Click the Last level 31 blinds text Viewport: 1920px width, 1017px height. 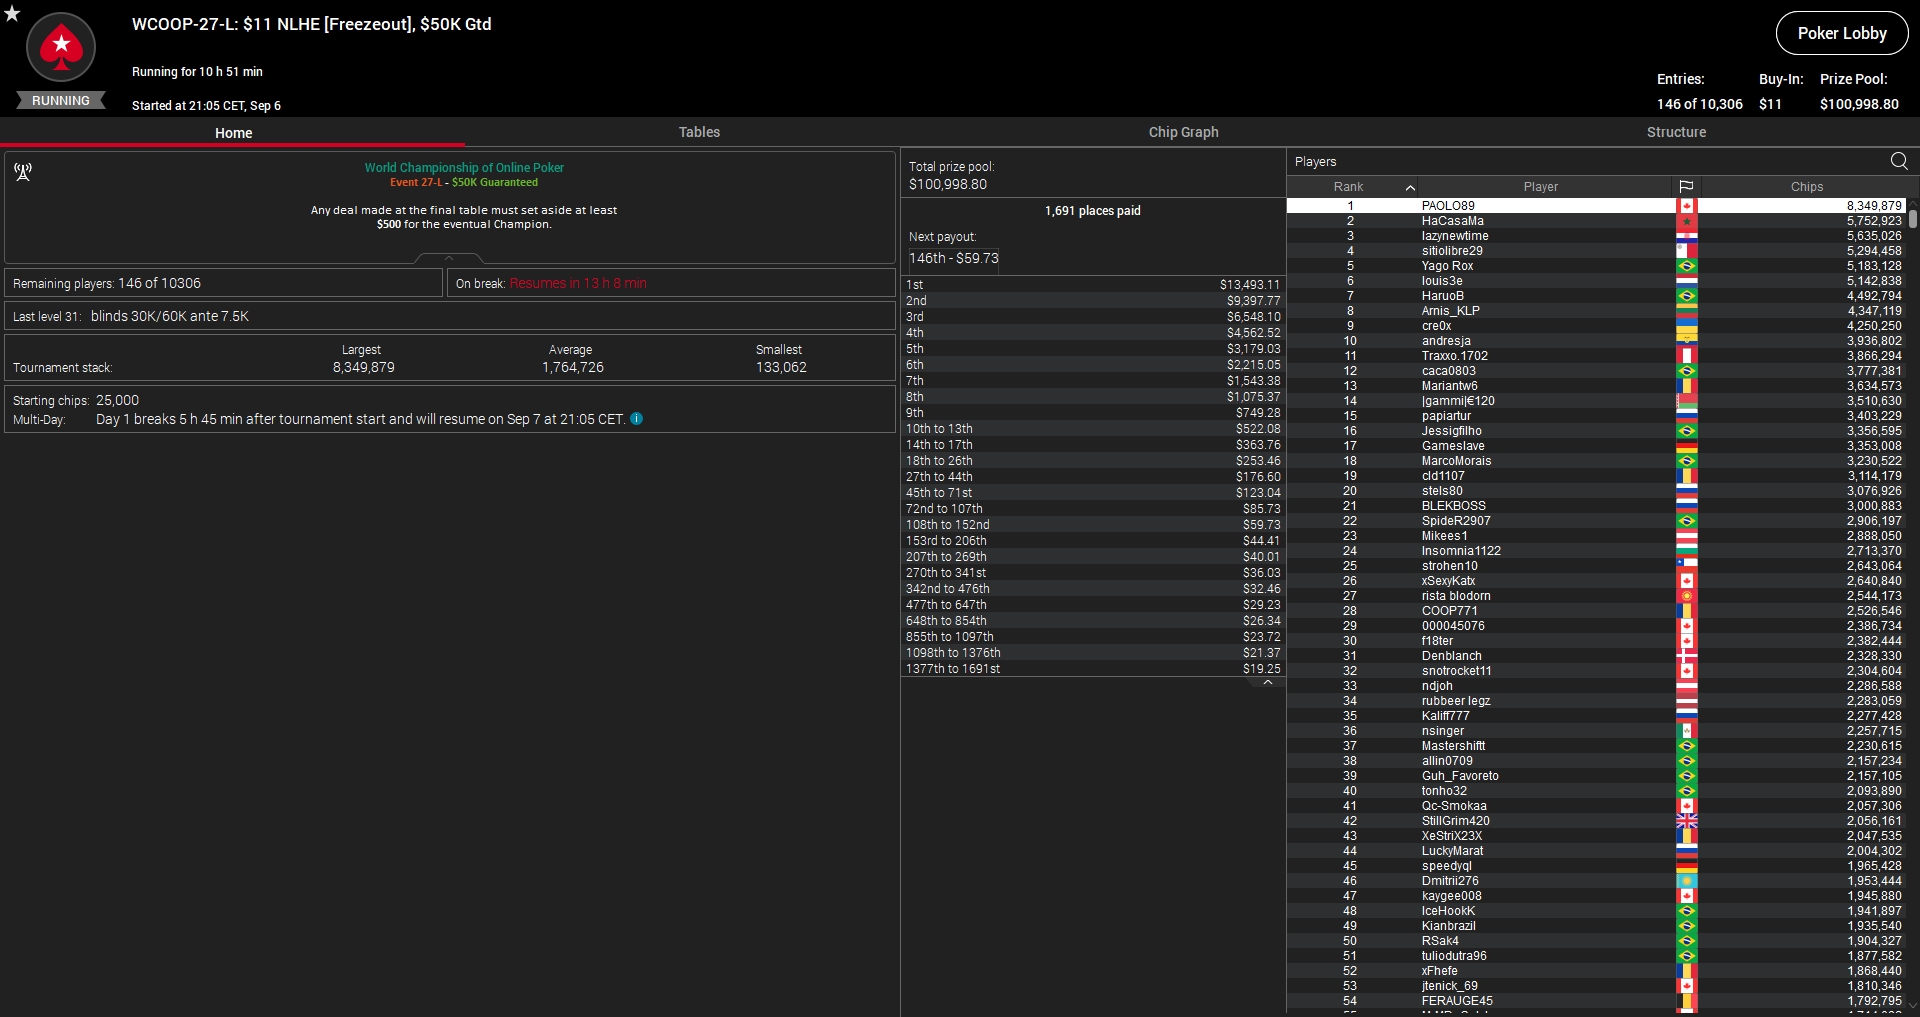(x=131, y=316)
